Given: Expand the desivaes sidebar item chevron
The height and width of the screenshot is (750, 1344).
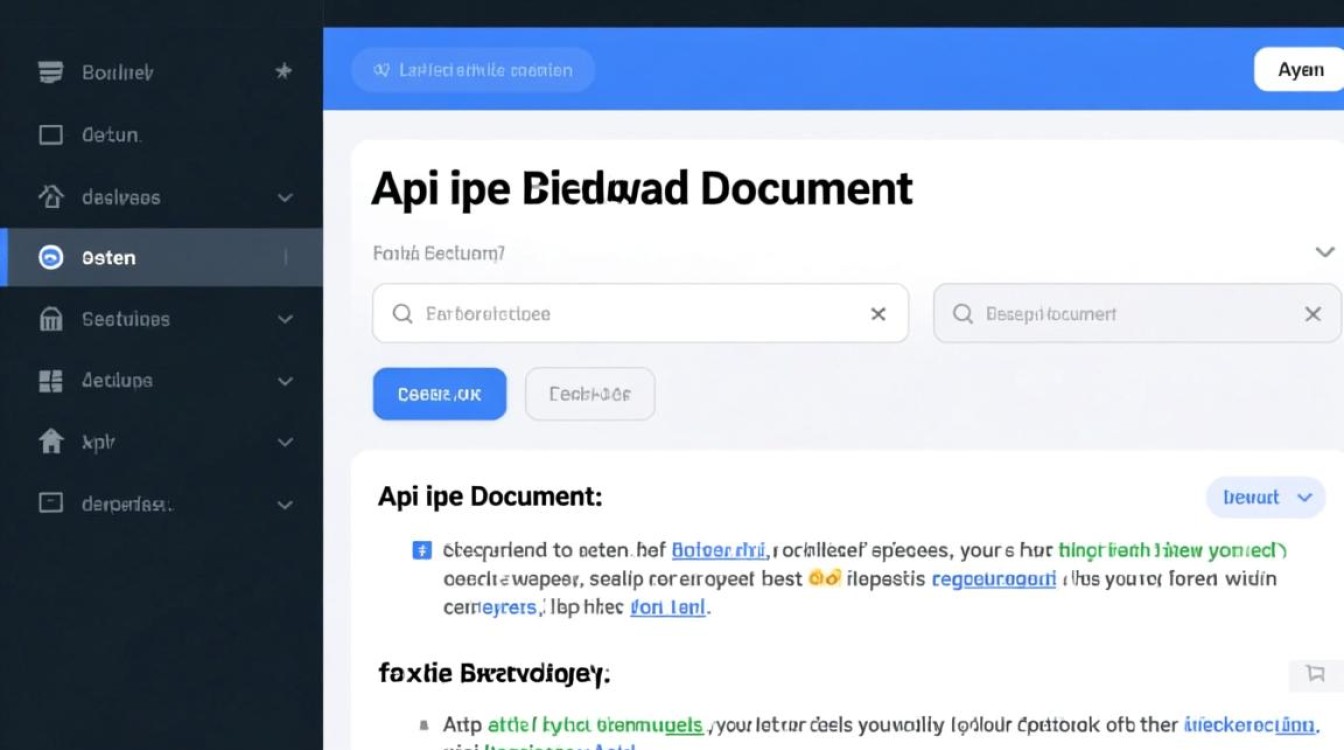Looking at the screenshot, I should (285, 197).
